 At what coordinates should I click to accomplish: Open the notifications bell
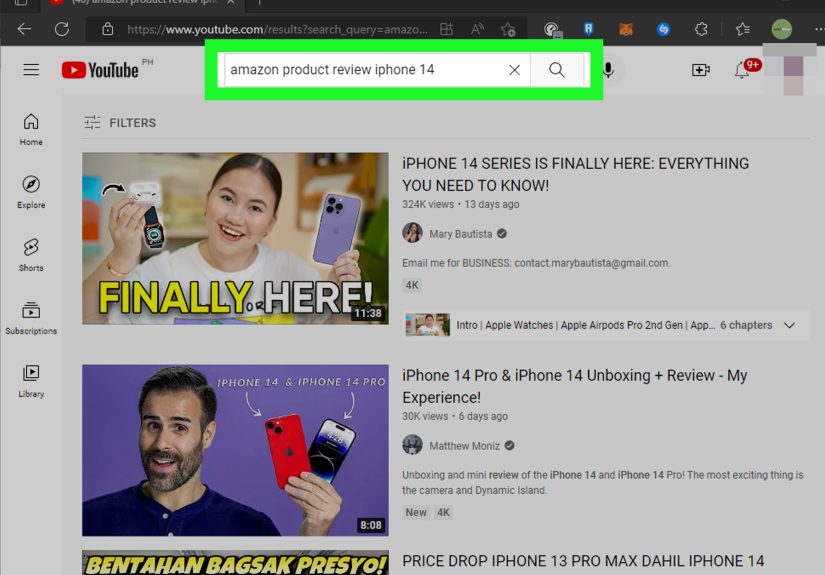pyautogui.click(x=742, y=69)
